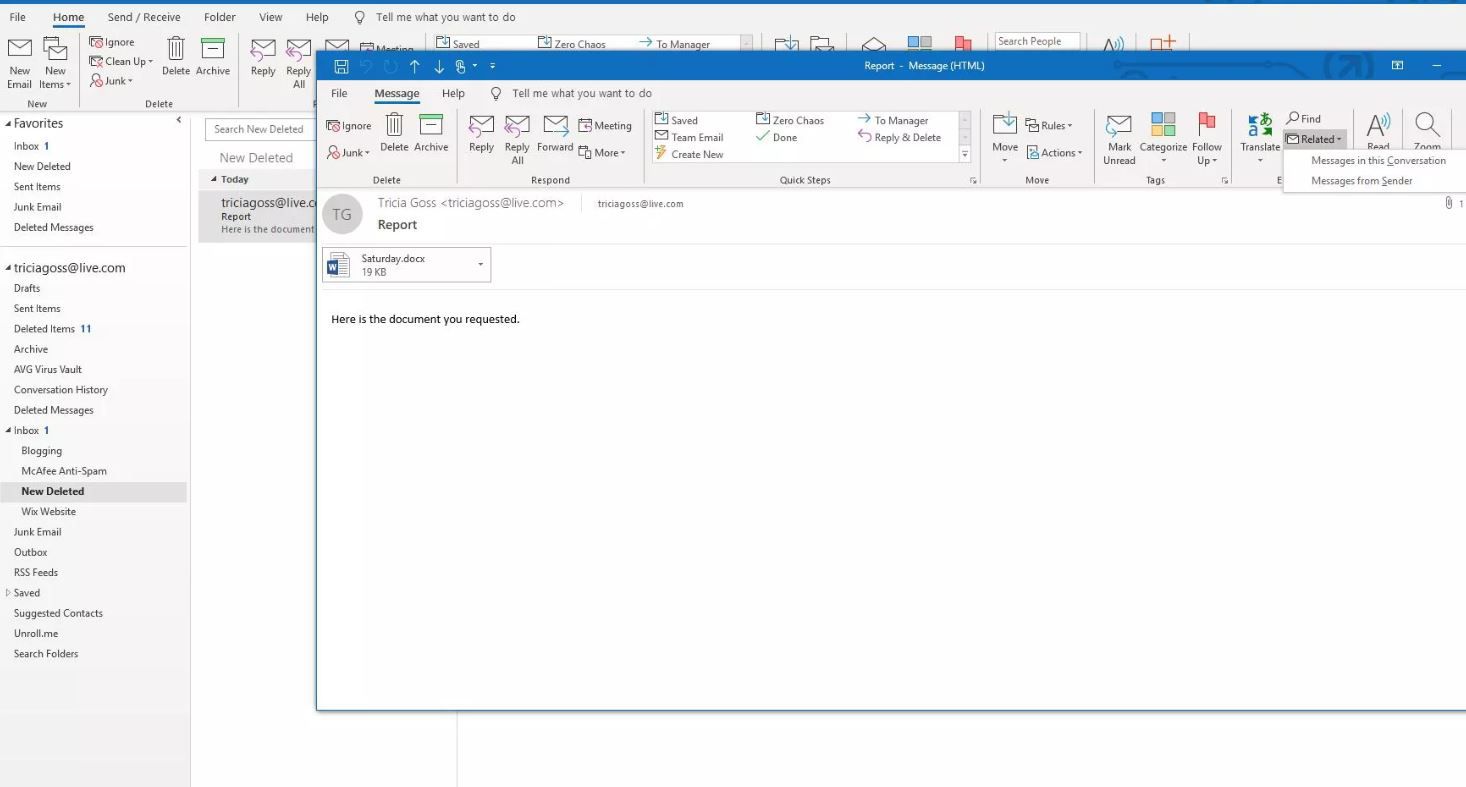Run the Team Email quick step

click(689, 137)
